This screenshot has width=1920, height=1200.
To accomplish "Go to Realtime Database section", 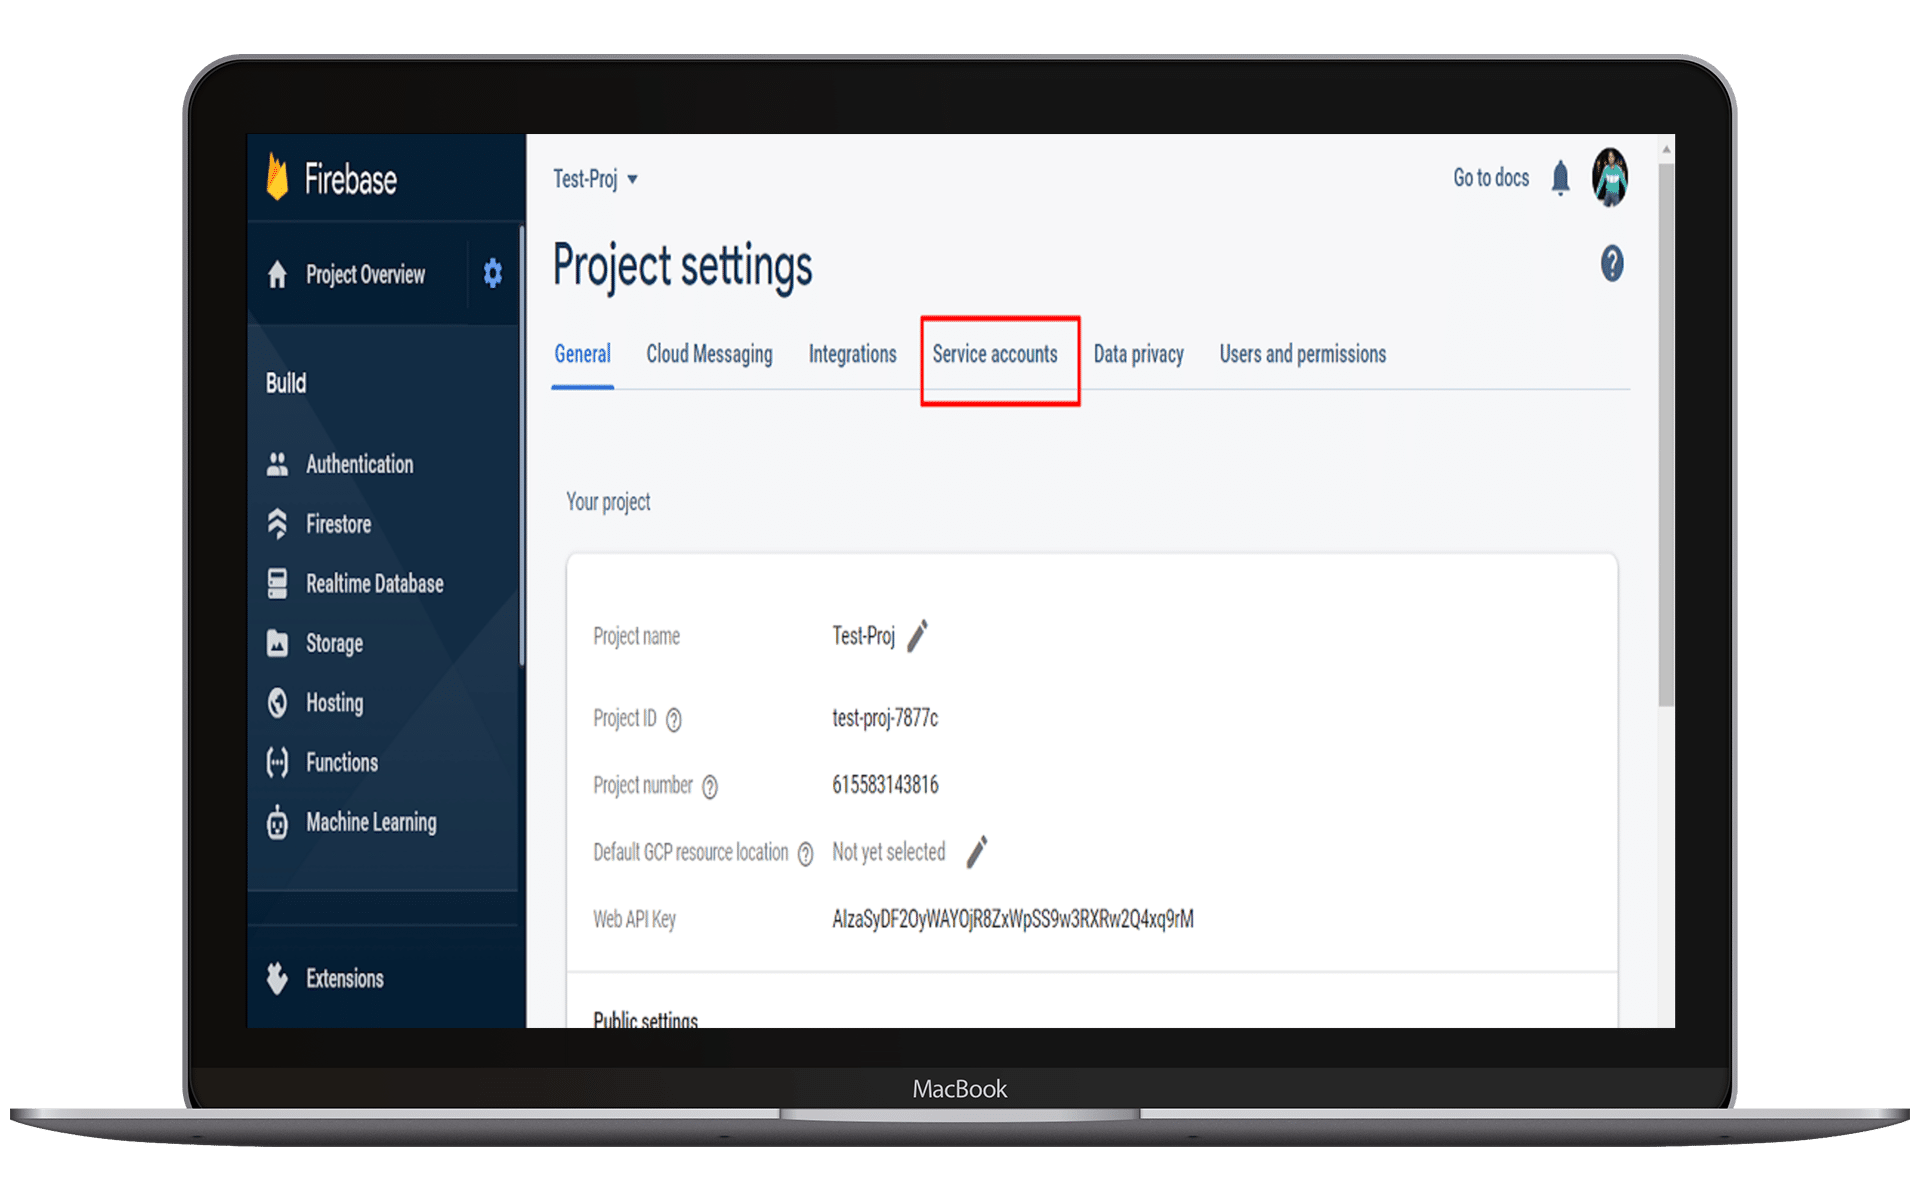I will (x=374, y=584).
